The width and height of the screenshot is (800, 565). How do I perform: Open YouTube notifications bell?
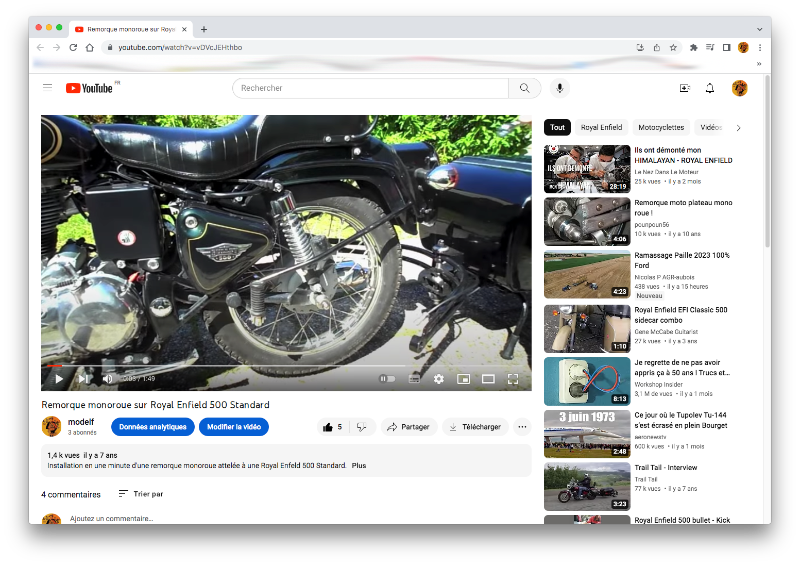coord(710,88)
